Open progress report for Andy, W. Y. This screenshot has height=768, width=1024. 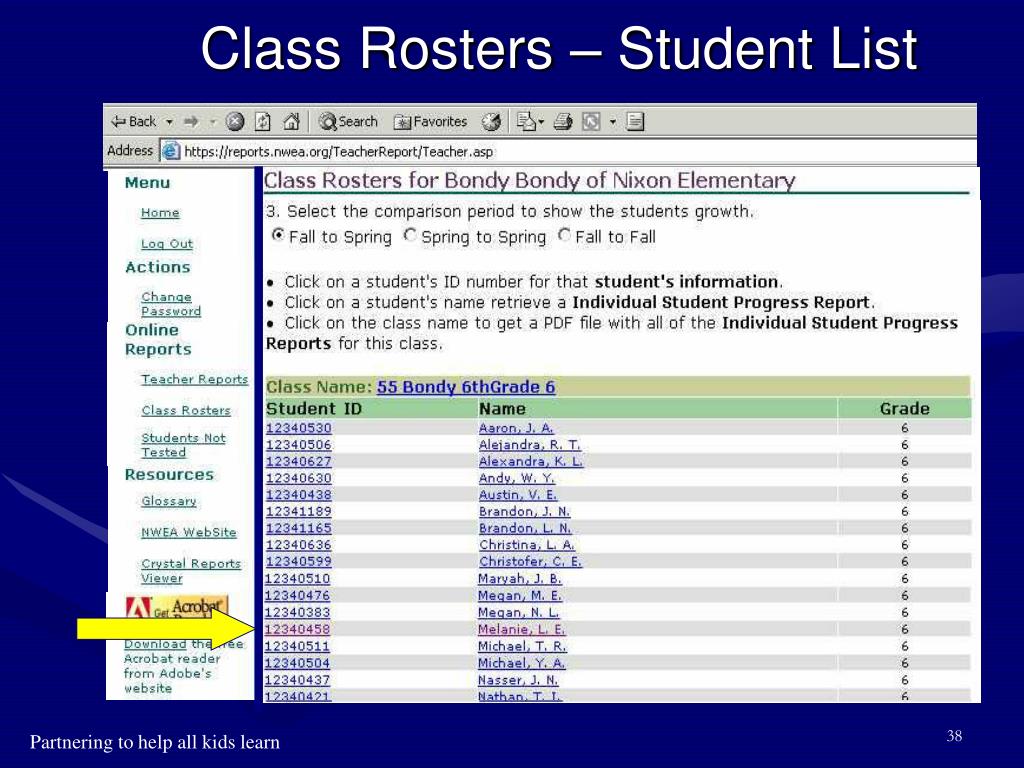(x=517, y=478)
